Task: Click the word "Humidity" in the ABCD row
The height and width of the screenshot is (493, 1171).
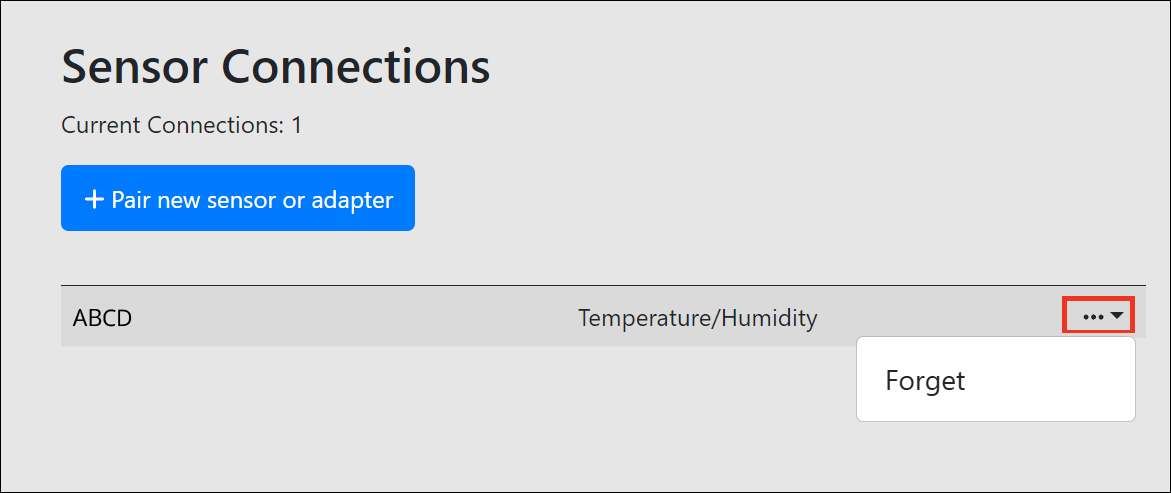Action: tap(769, 318)
